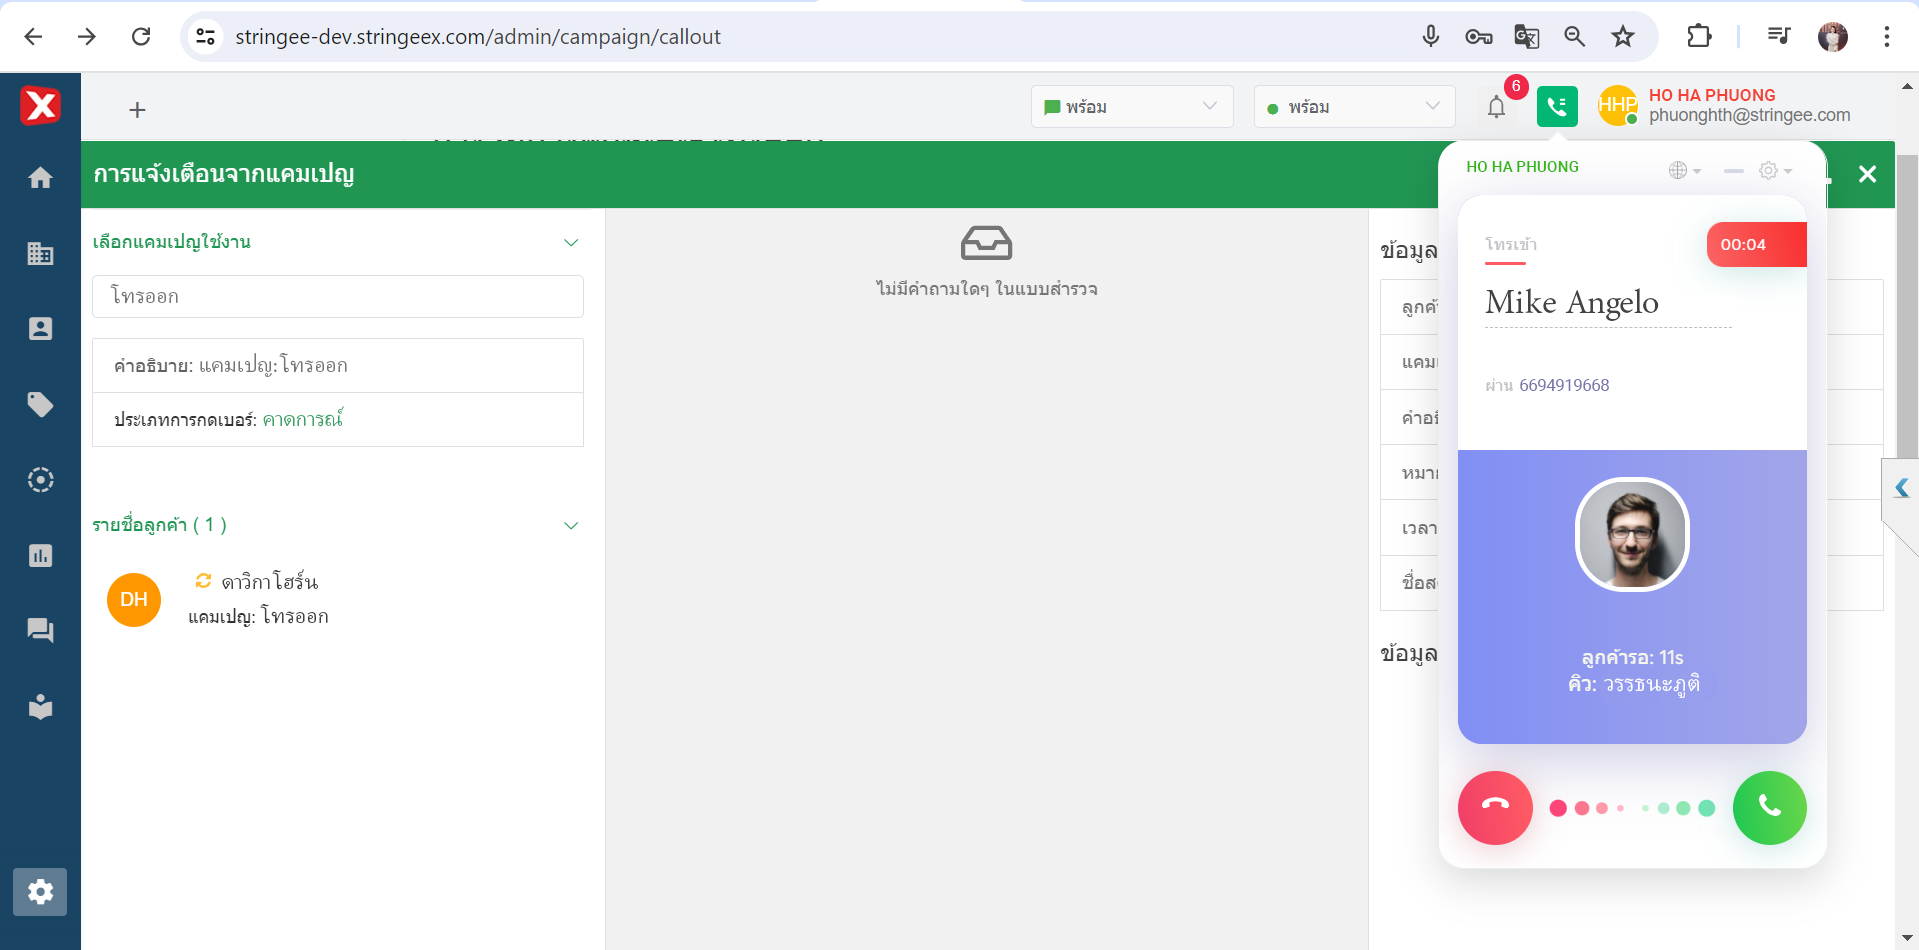Decline the call with red hangup button
Viewport: 1919px width, 950px height.
point(1495,807)
